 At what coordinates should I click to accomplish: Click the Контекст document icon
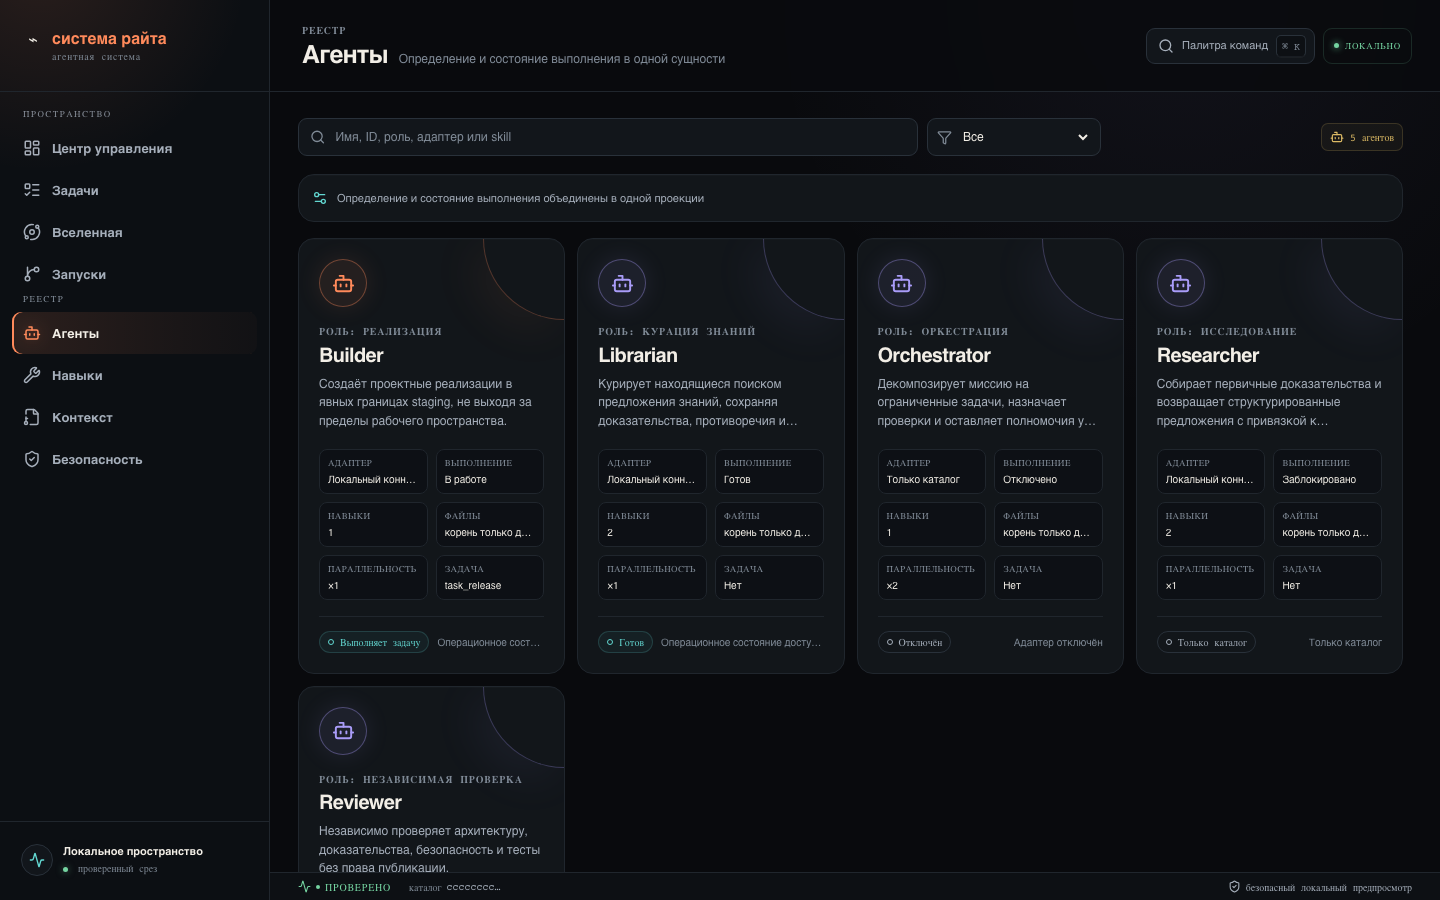pos(32,417)
